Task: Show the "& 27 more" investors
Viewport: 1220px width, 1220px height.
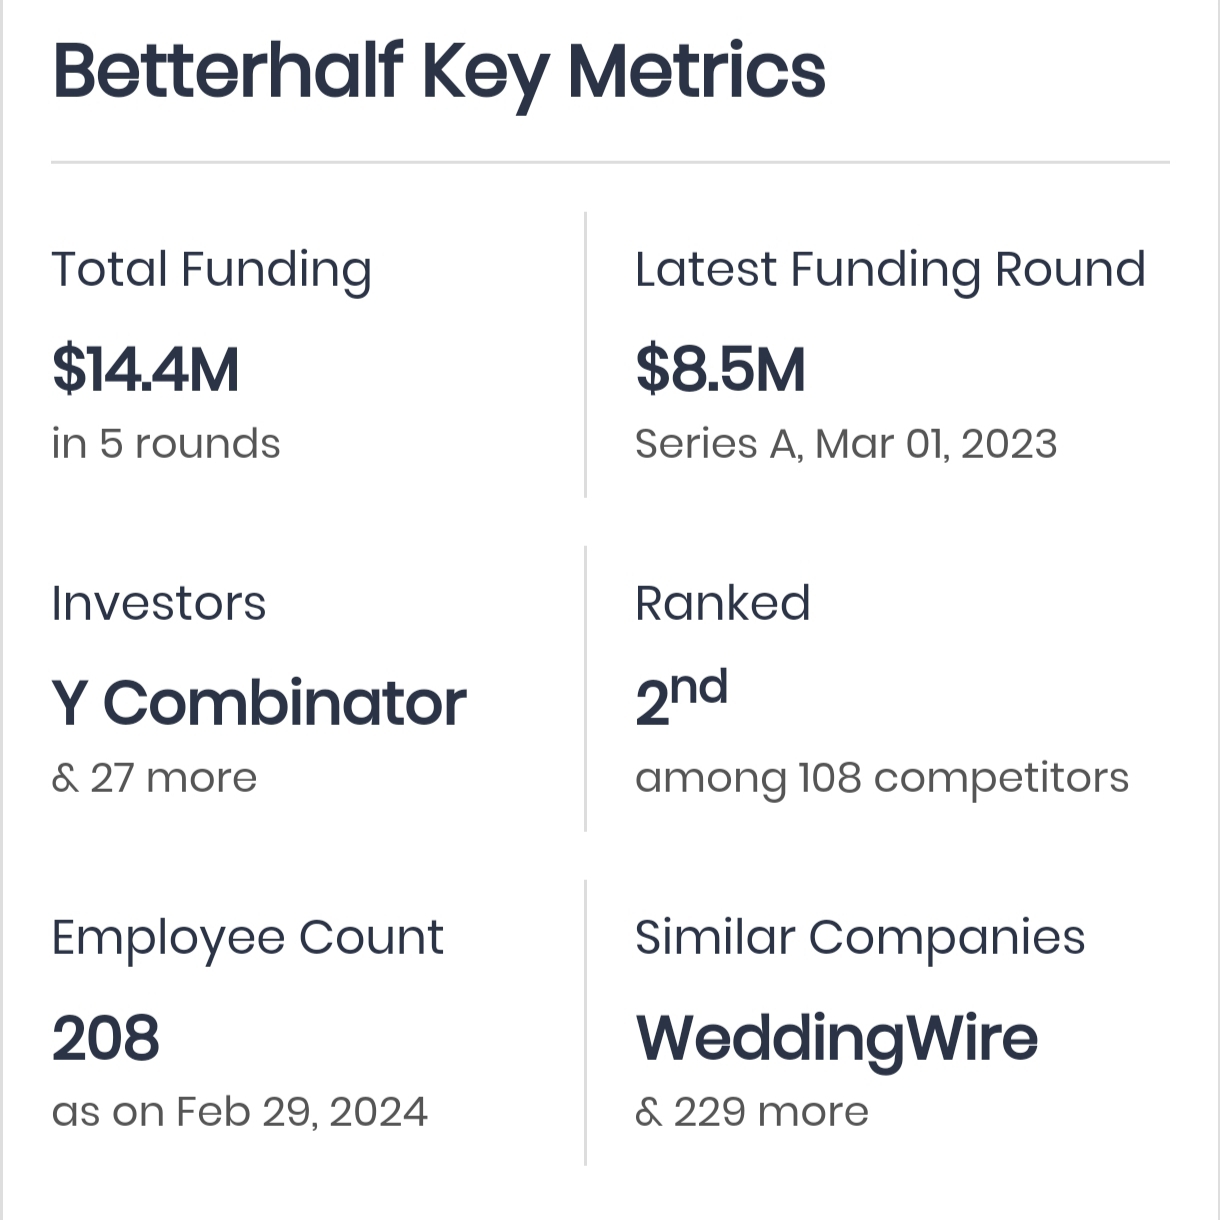Action: click(x=154, y=778)
